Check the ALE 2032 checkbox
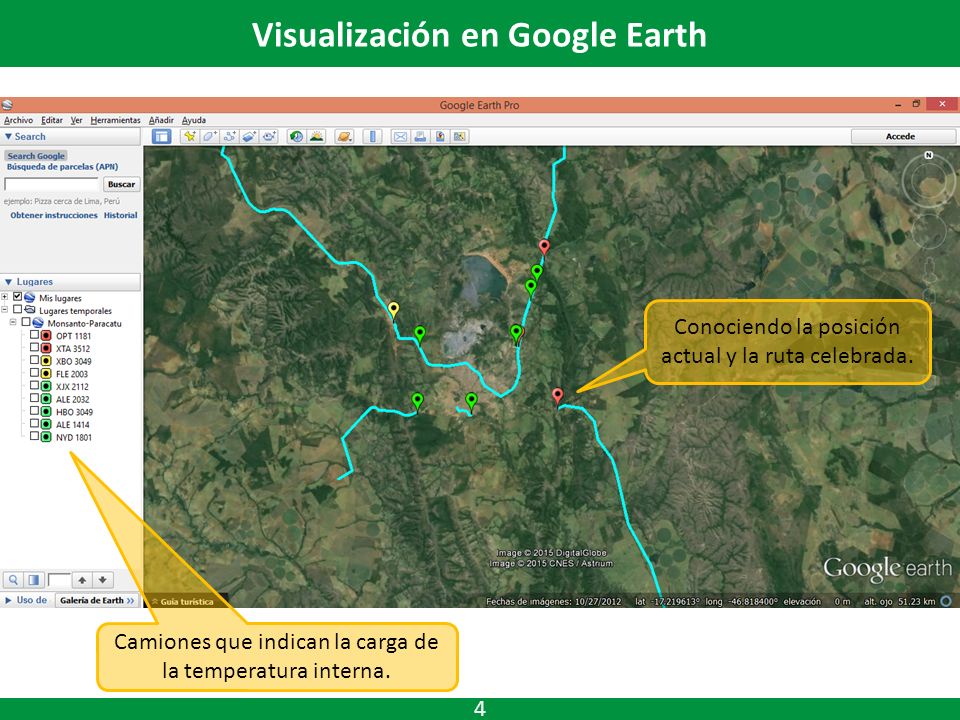The width and height of the screenshot is (960, 720). 34,398
